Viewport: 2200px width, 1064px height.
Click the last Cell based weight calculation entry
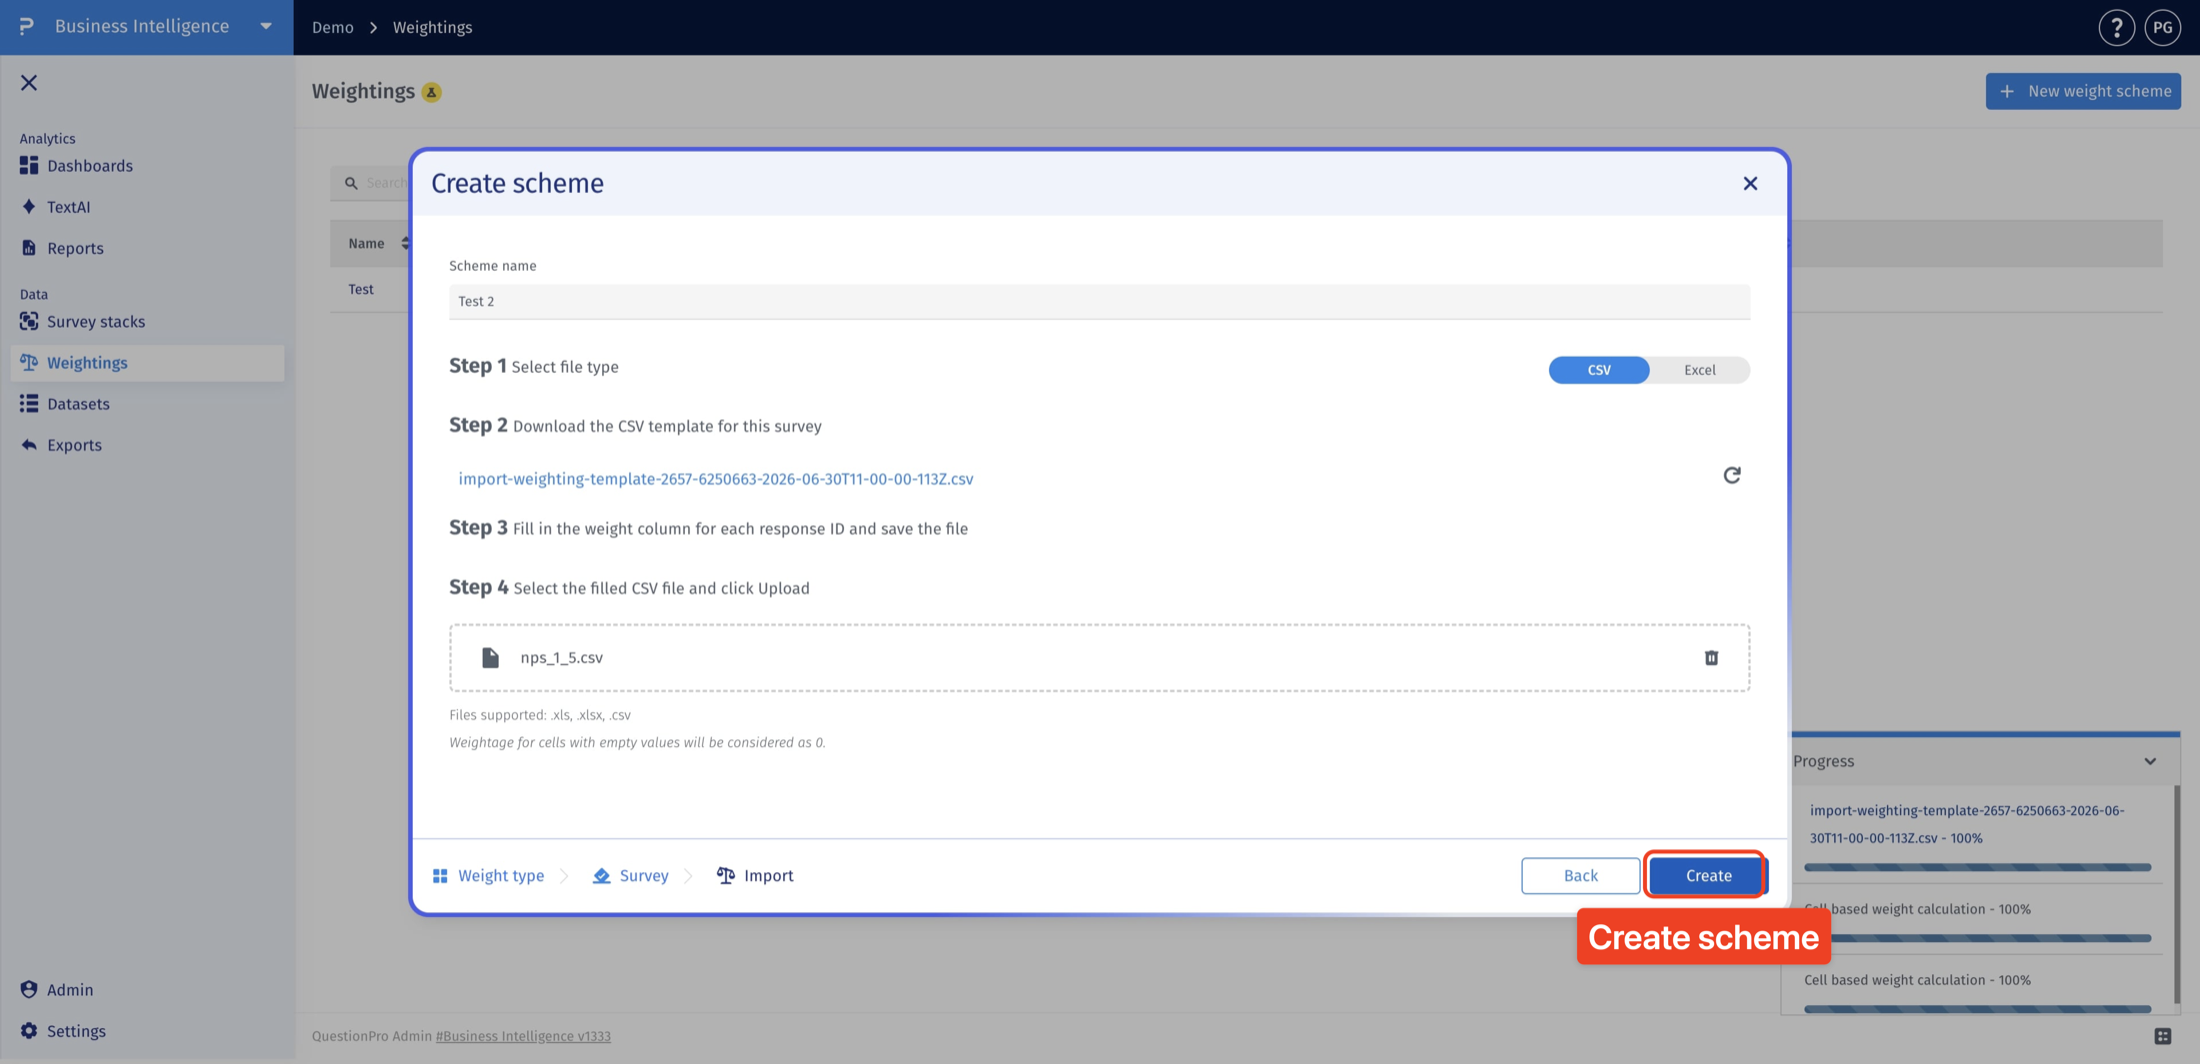click(x=1917, y=980)
